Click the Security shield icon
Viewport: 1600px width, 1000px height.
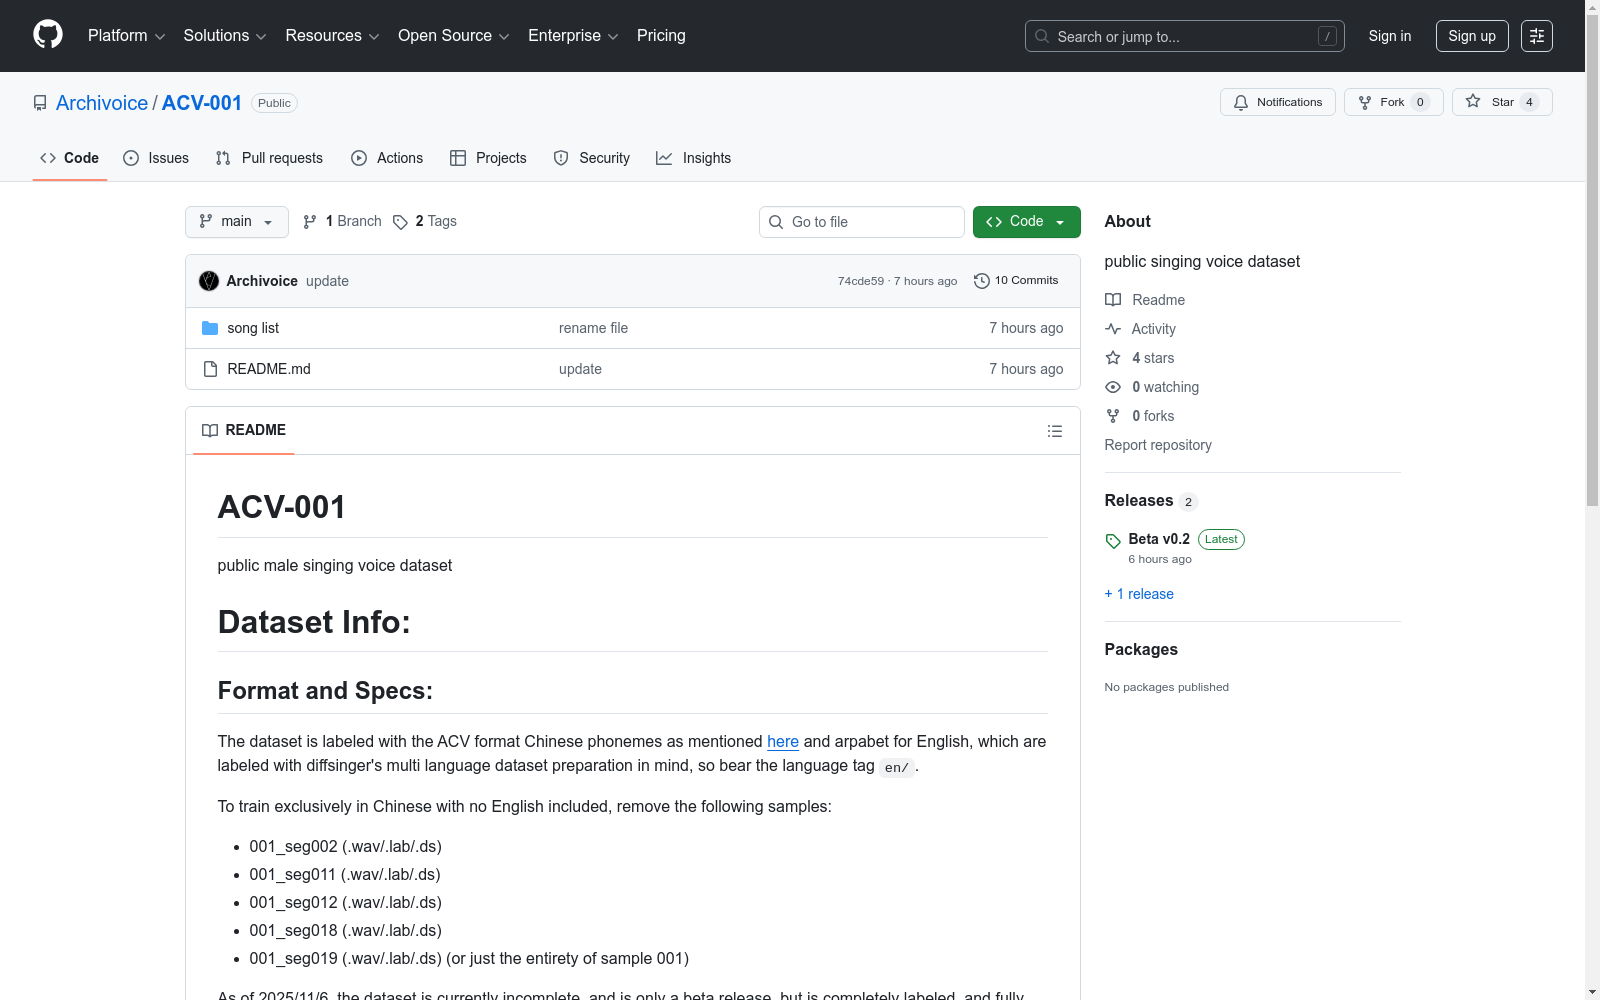(x=561, y=158)
